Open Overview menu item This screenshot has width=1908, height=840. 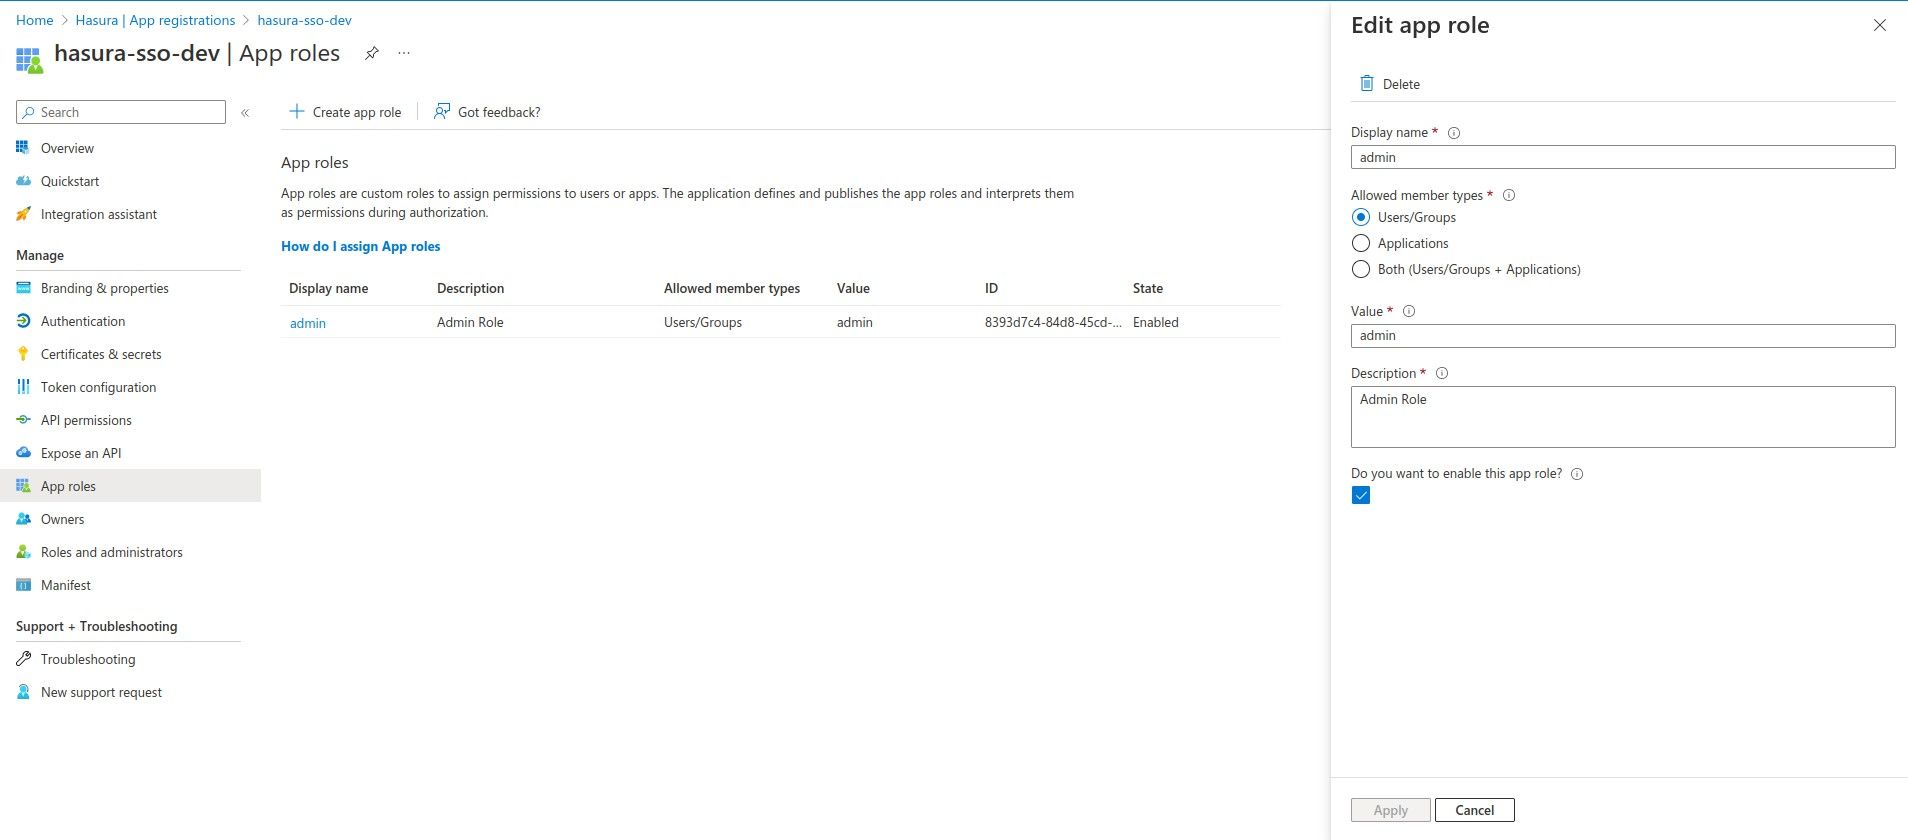point(67,148)
